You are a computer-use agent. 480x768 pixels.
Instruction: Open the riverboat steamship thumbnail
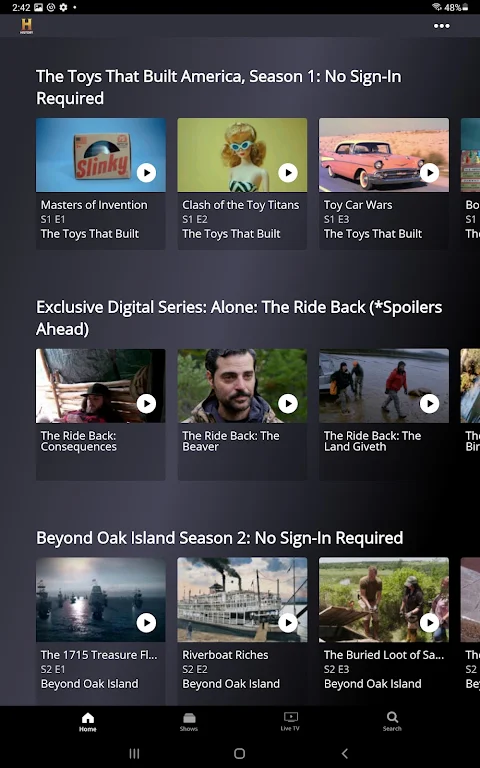242,600
